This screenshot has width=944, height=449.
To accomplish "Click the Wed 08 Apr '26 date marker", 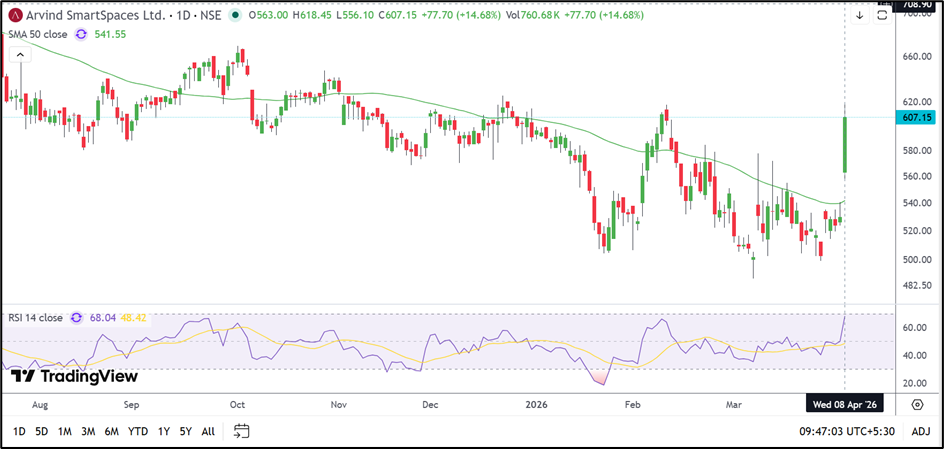I will [845, 404].
